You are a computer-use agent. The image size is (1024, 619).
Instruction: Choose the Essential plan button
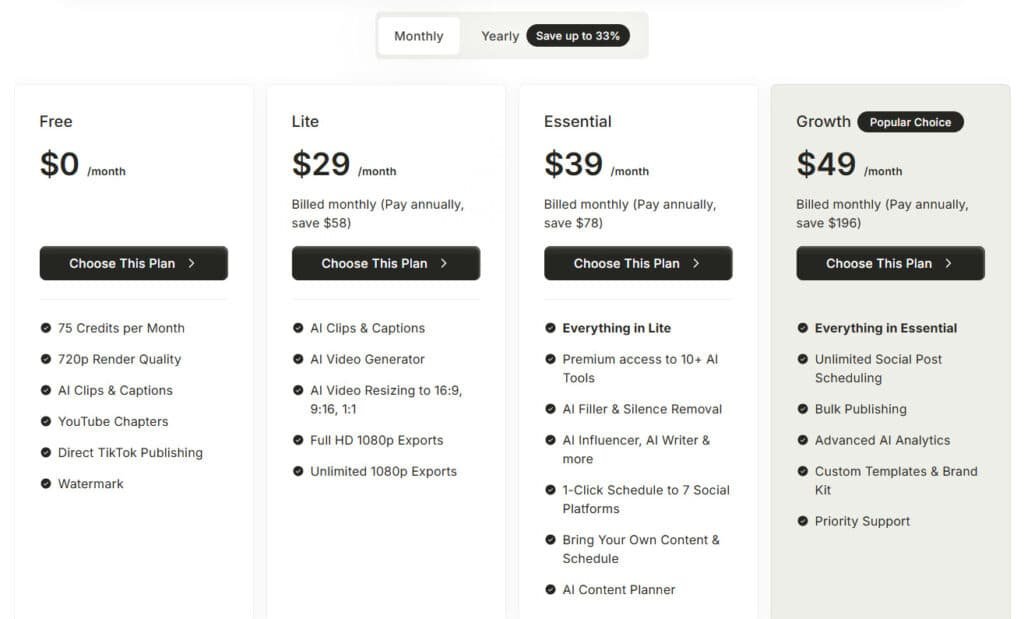tap(638, 263)
